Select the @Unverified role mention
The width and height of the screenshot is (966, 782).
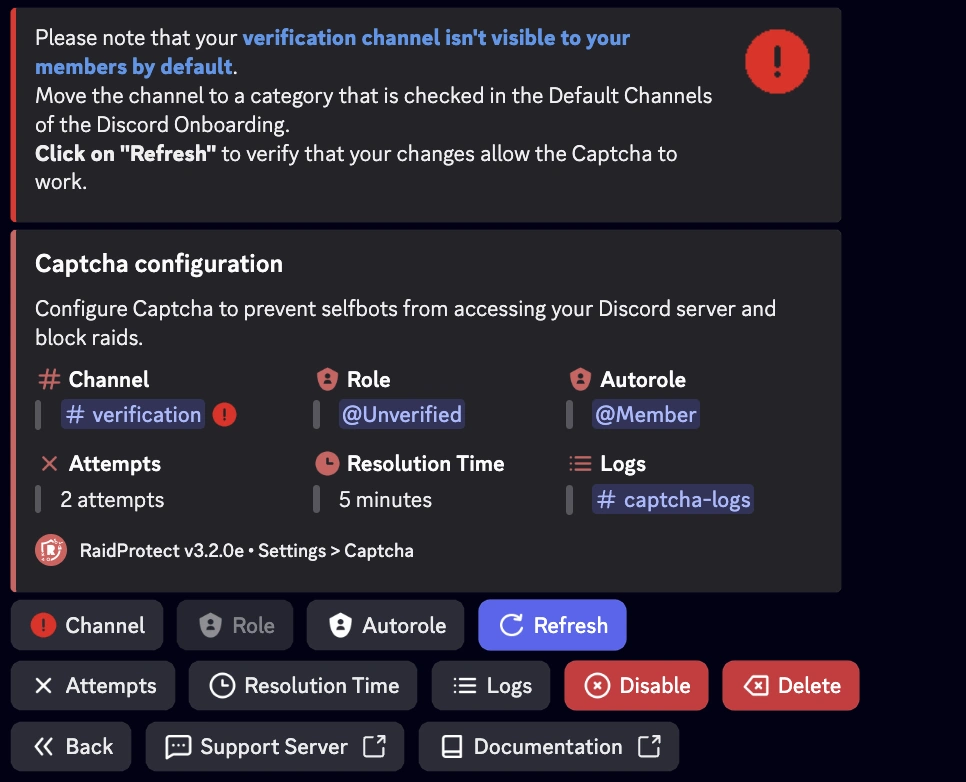click(402, 414)
